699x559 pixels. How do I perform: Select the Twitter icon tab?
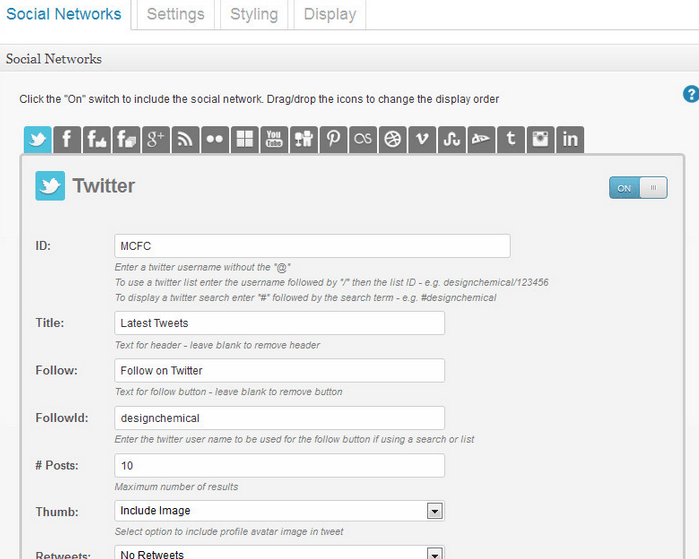click(x=37, y=140)
